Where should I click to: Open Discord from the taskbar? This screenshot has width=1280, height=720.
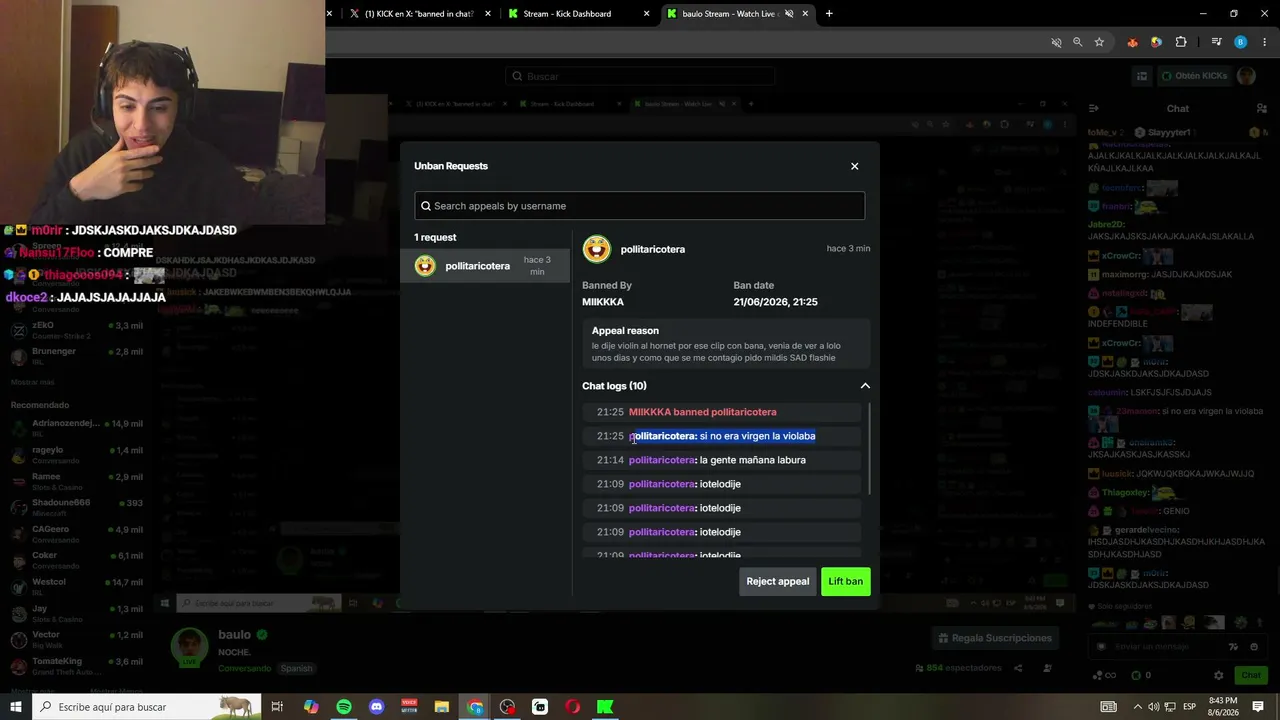[x=376, y=707]
